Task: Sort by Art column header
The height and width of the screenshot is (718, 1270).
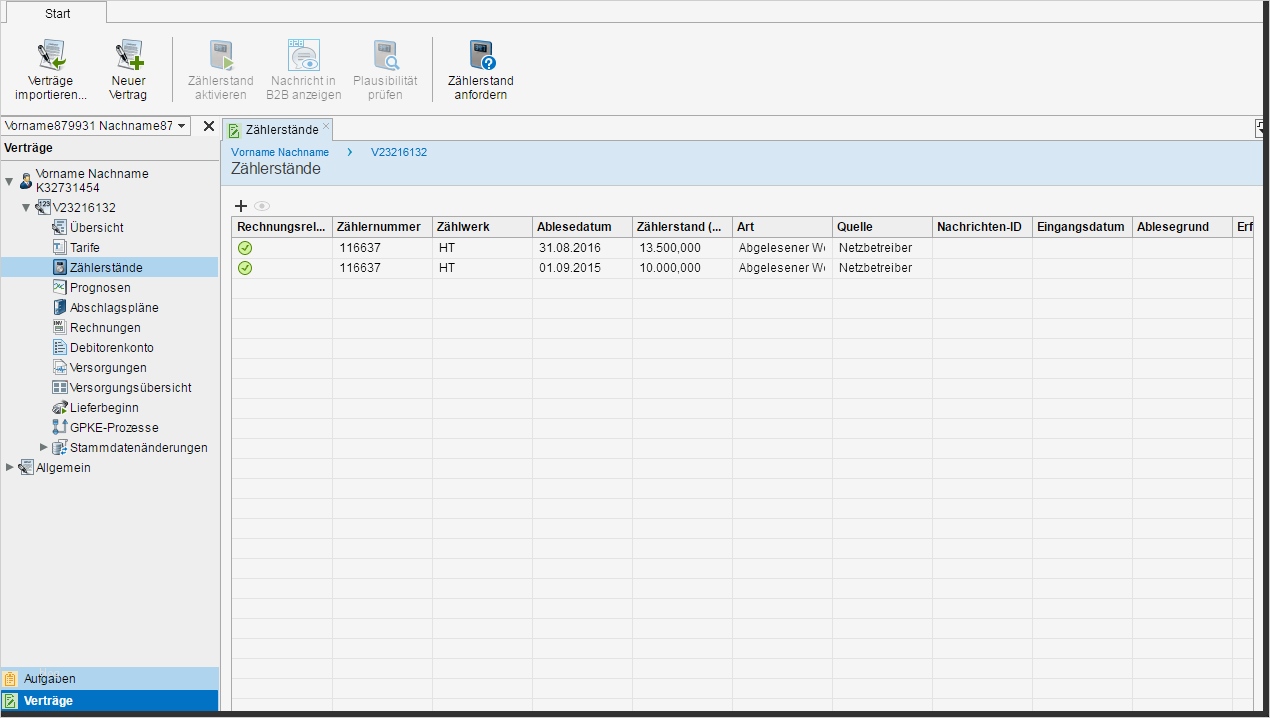Action: 782,227
